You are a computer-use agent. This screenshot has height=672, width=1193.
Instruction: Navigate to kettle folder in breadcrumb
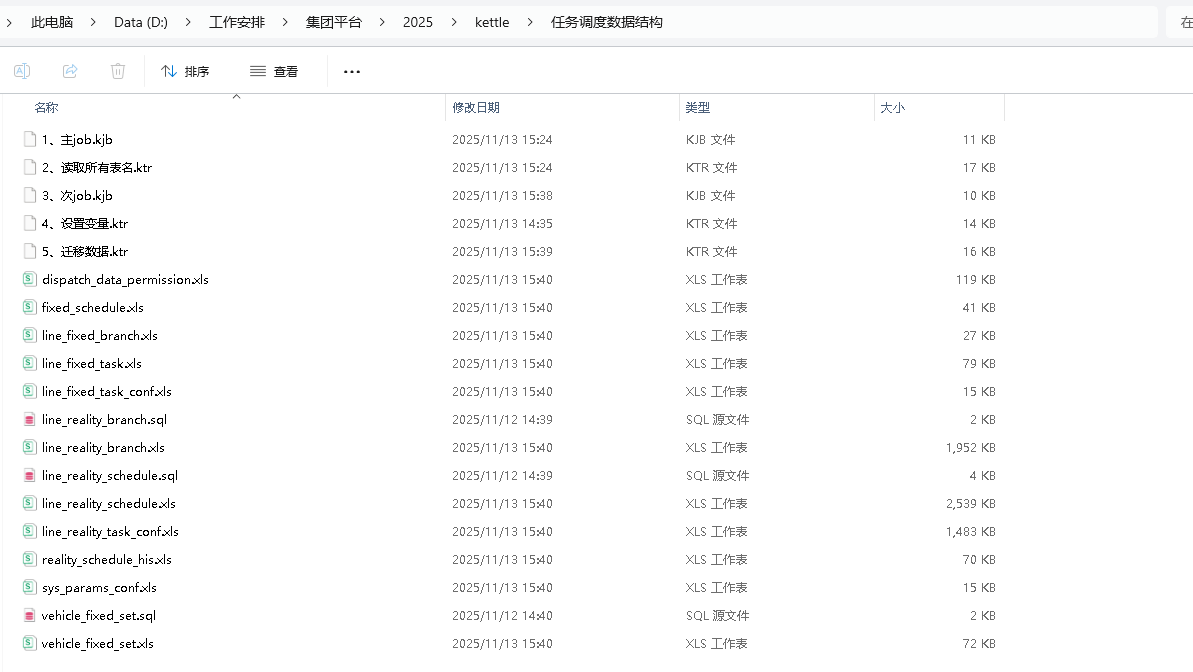[x=492, y=22]
